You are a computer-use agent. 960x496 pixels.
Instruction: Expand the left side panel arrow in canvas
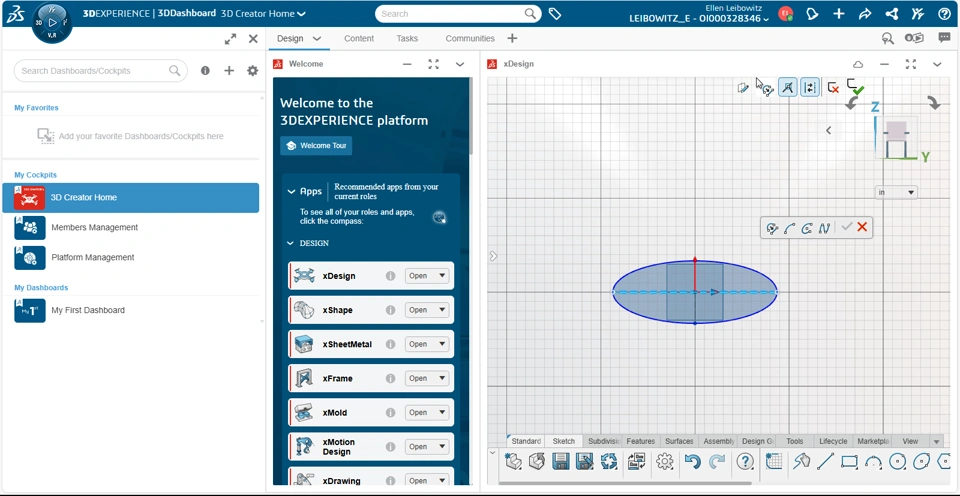(493, 256)
